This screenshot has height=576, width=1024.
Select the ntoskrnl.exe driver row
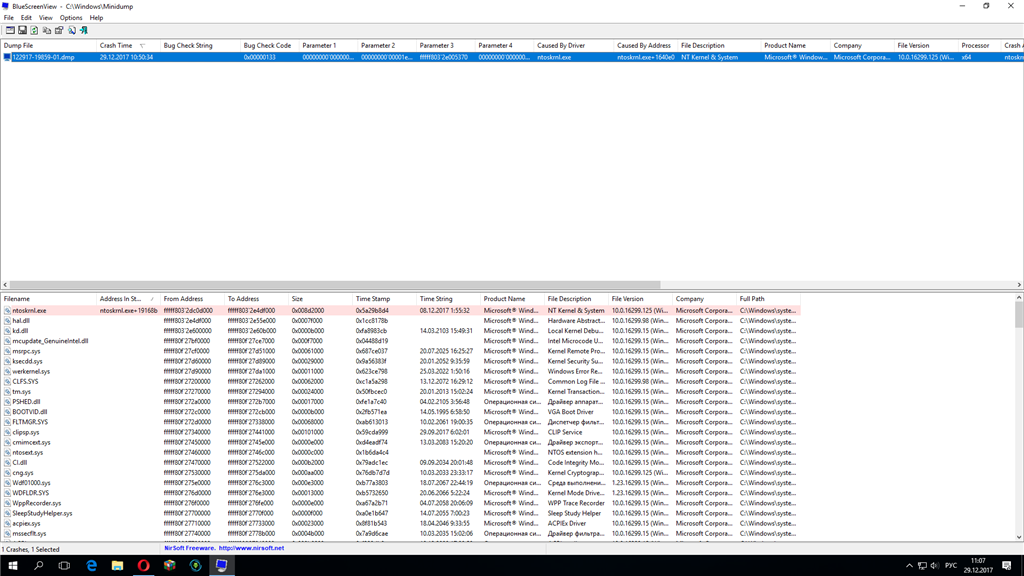tap(400, 311)
